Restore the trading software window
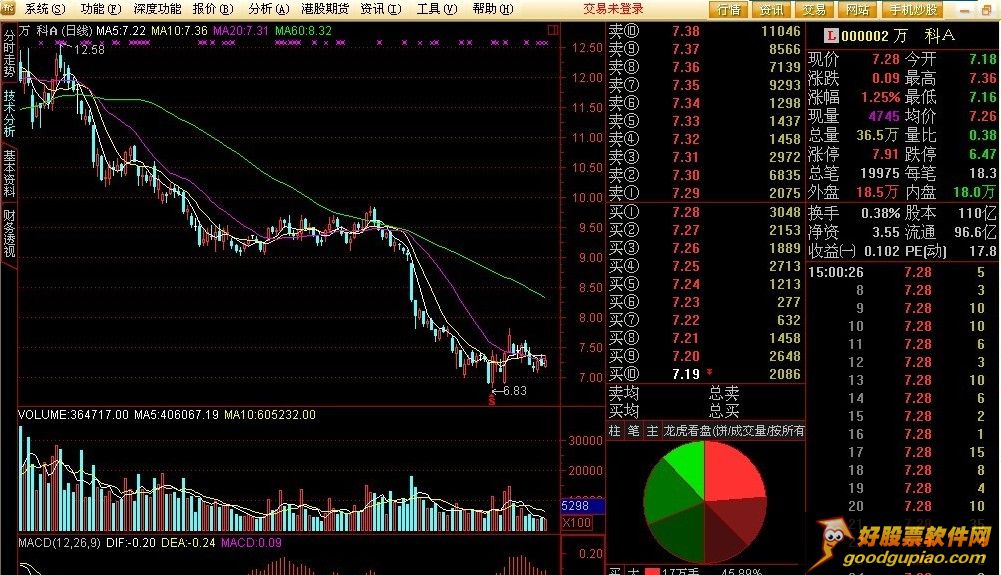1001x575 pixels. coord(986,10)
